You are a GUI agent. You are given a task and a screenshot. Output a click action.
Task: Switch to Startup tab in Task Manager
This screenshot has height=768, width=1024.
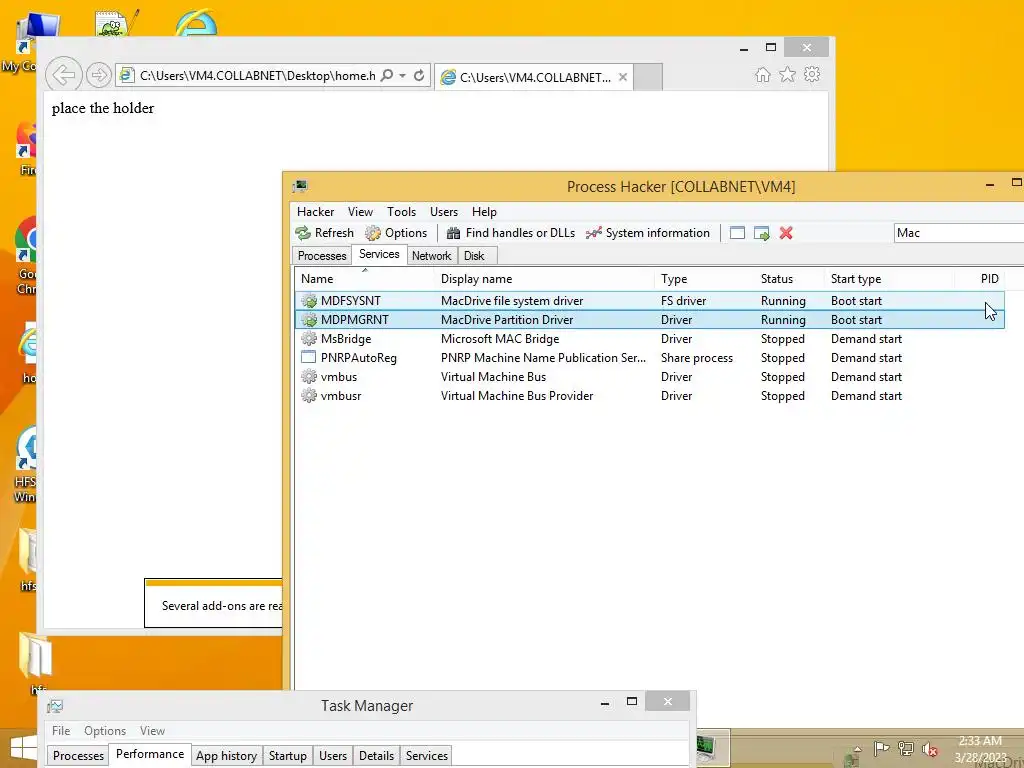288,756
